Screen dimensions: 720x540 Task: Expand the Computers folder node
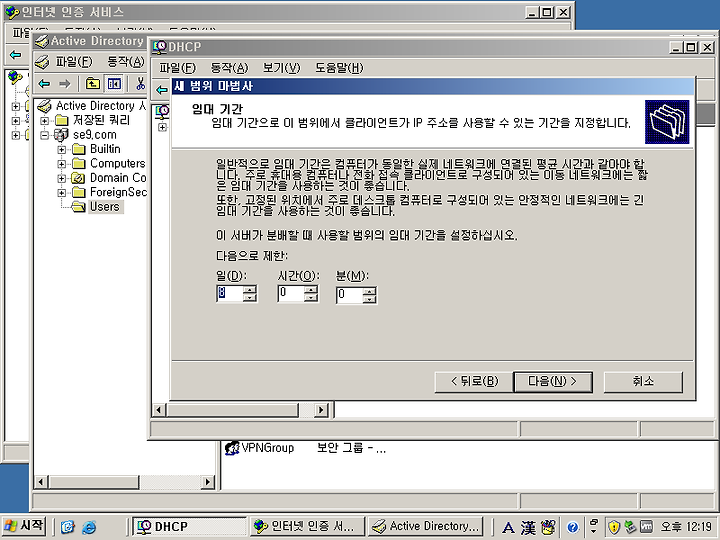(62, 164)
